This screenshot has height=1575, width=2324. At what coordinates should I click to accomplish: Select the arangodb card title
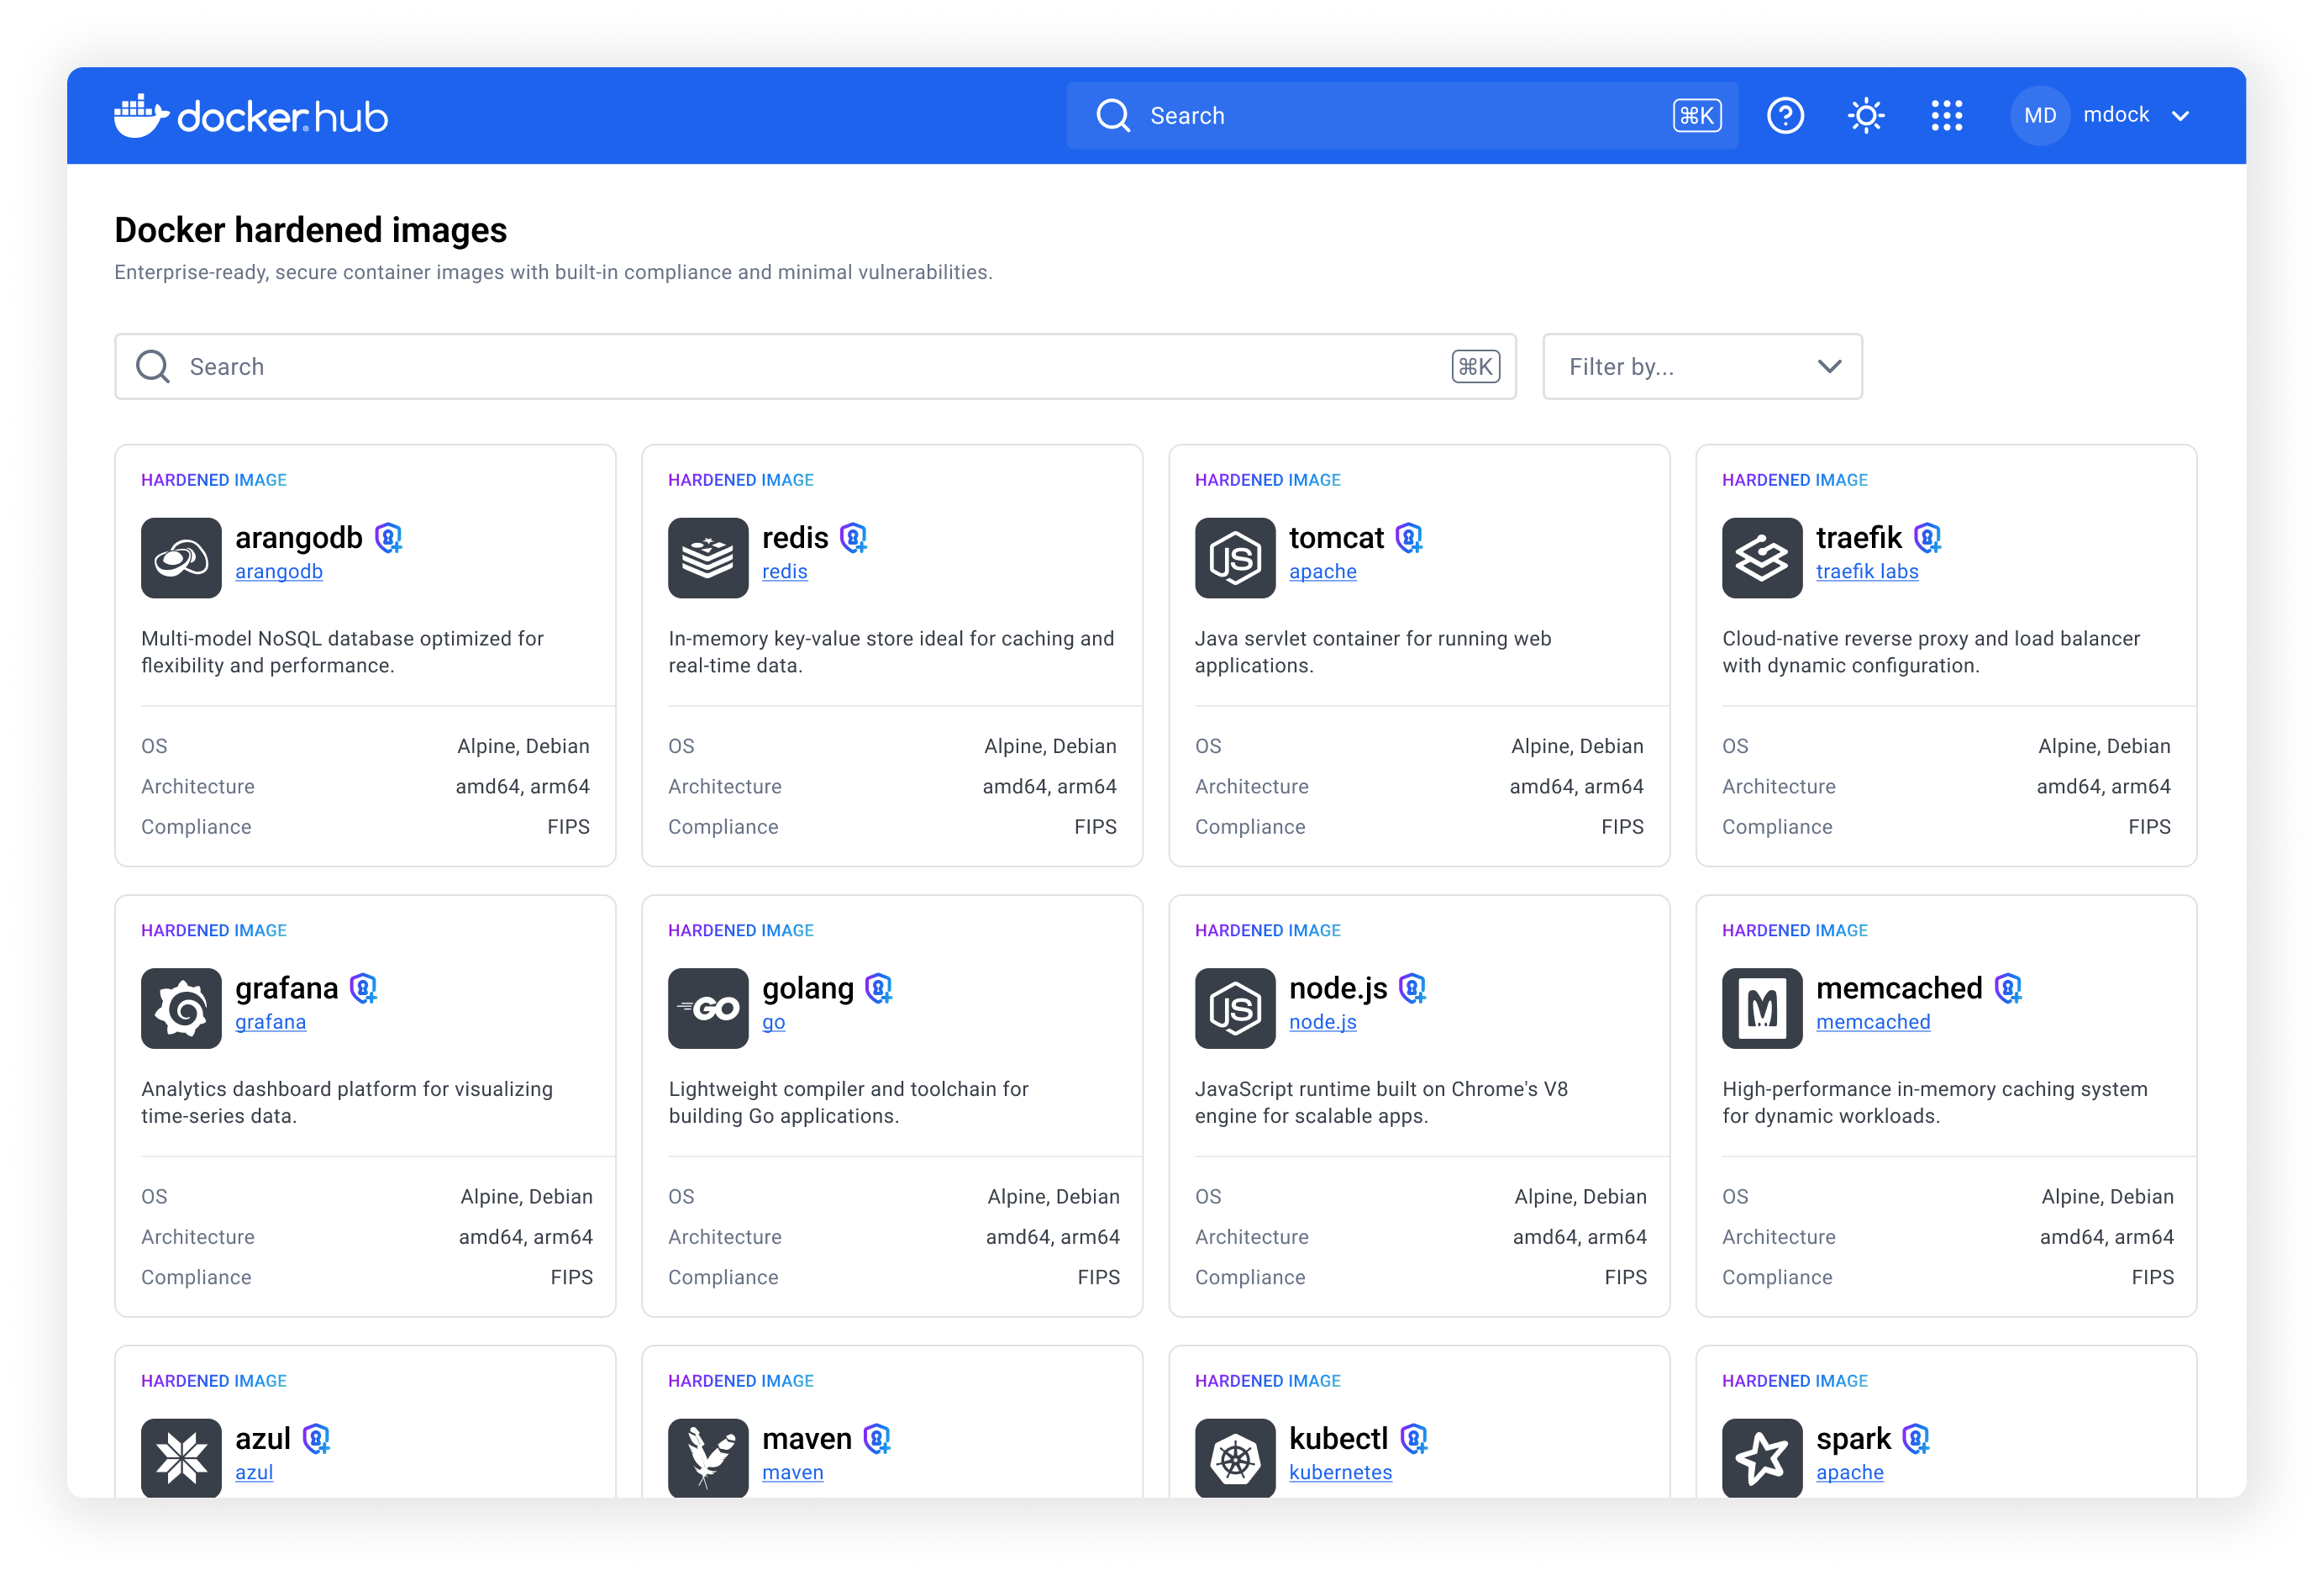(x=299, y=538)
